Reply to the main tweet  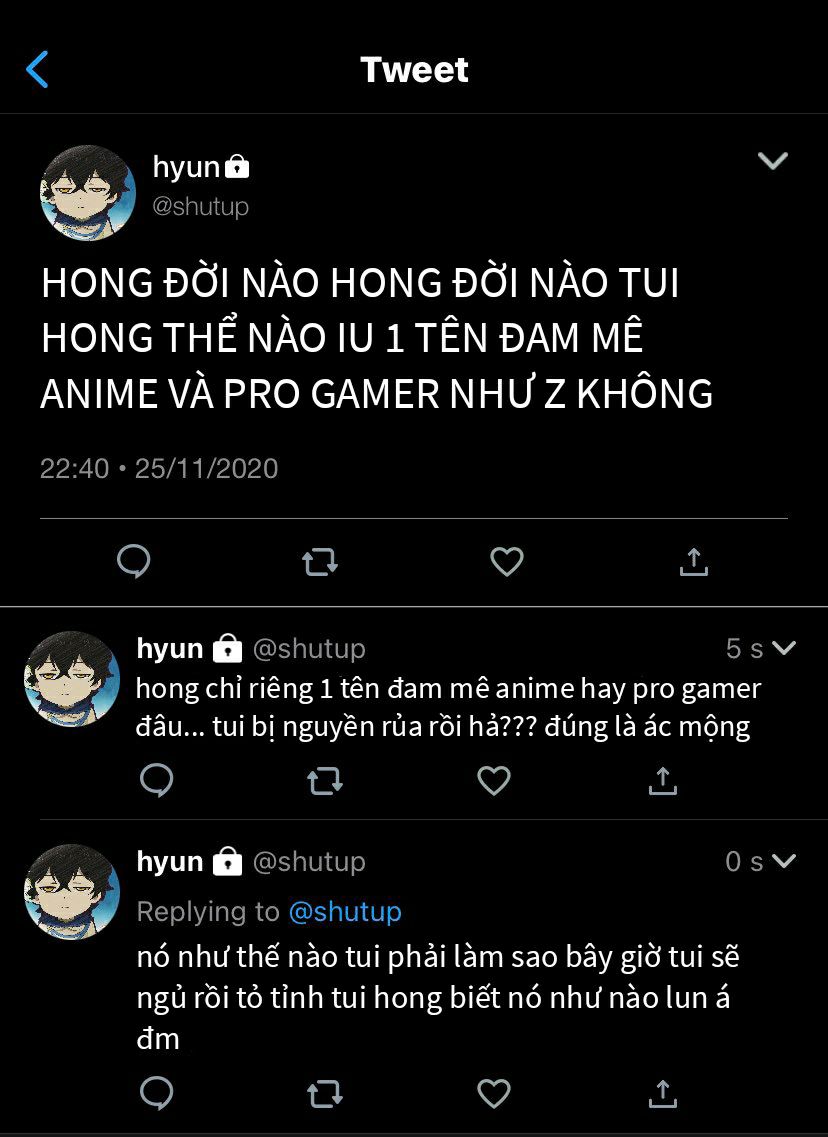pyautogui.click(x=134, y=562)
